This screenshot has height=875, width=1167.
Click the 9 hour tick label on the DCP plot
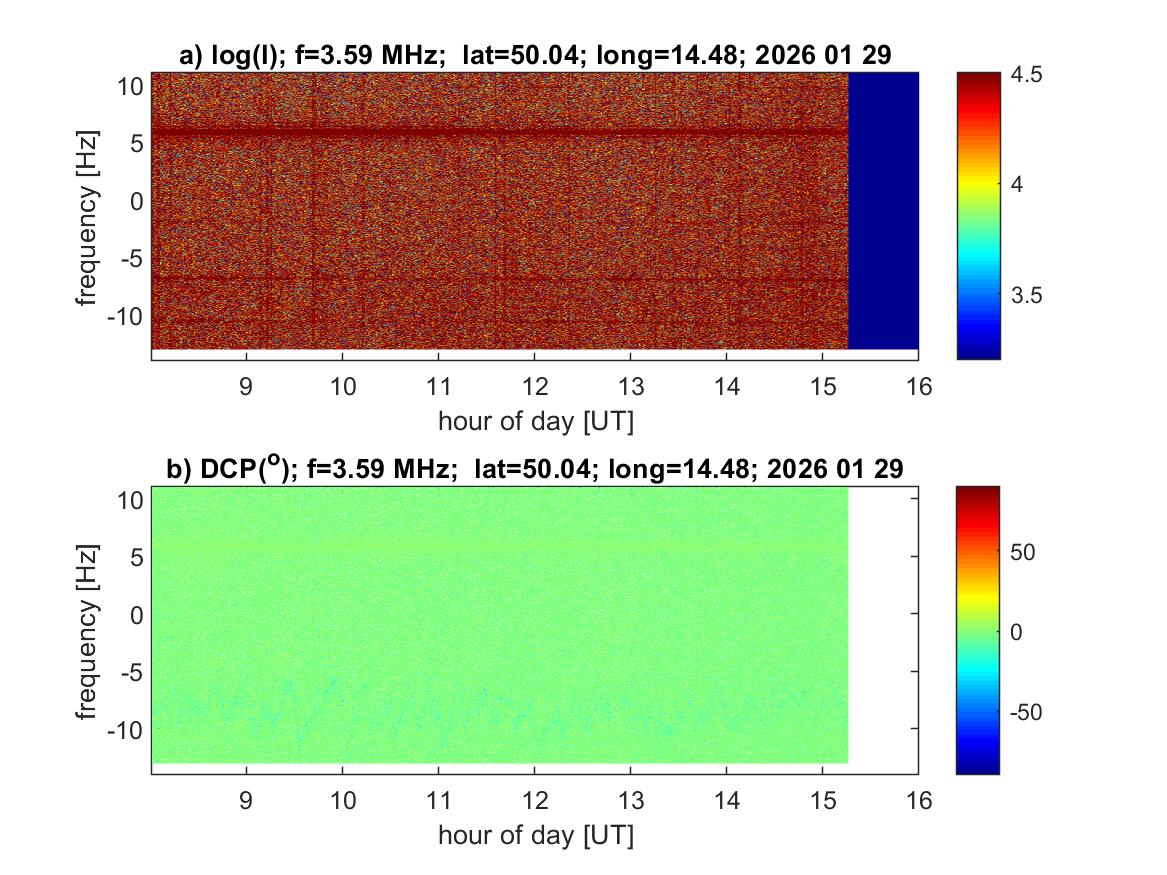tap(247, 800)
